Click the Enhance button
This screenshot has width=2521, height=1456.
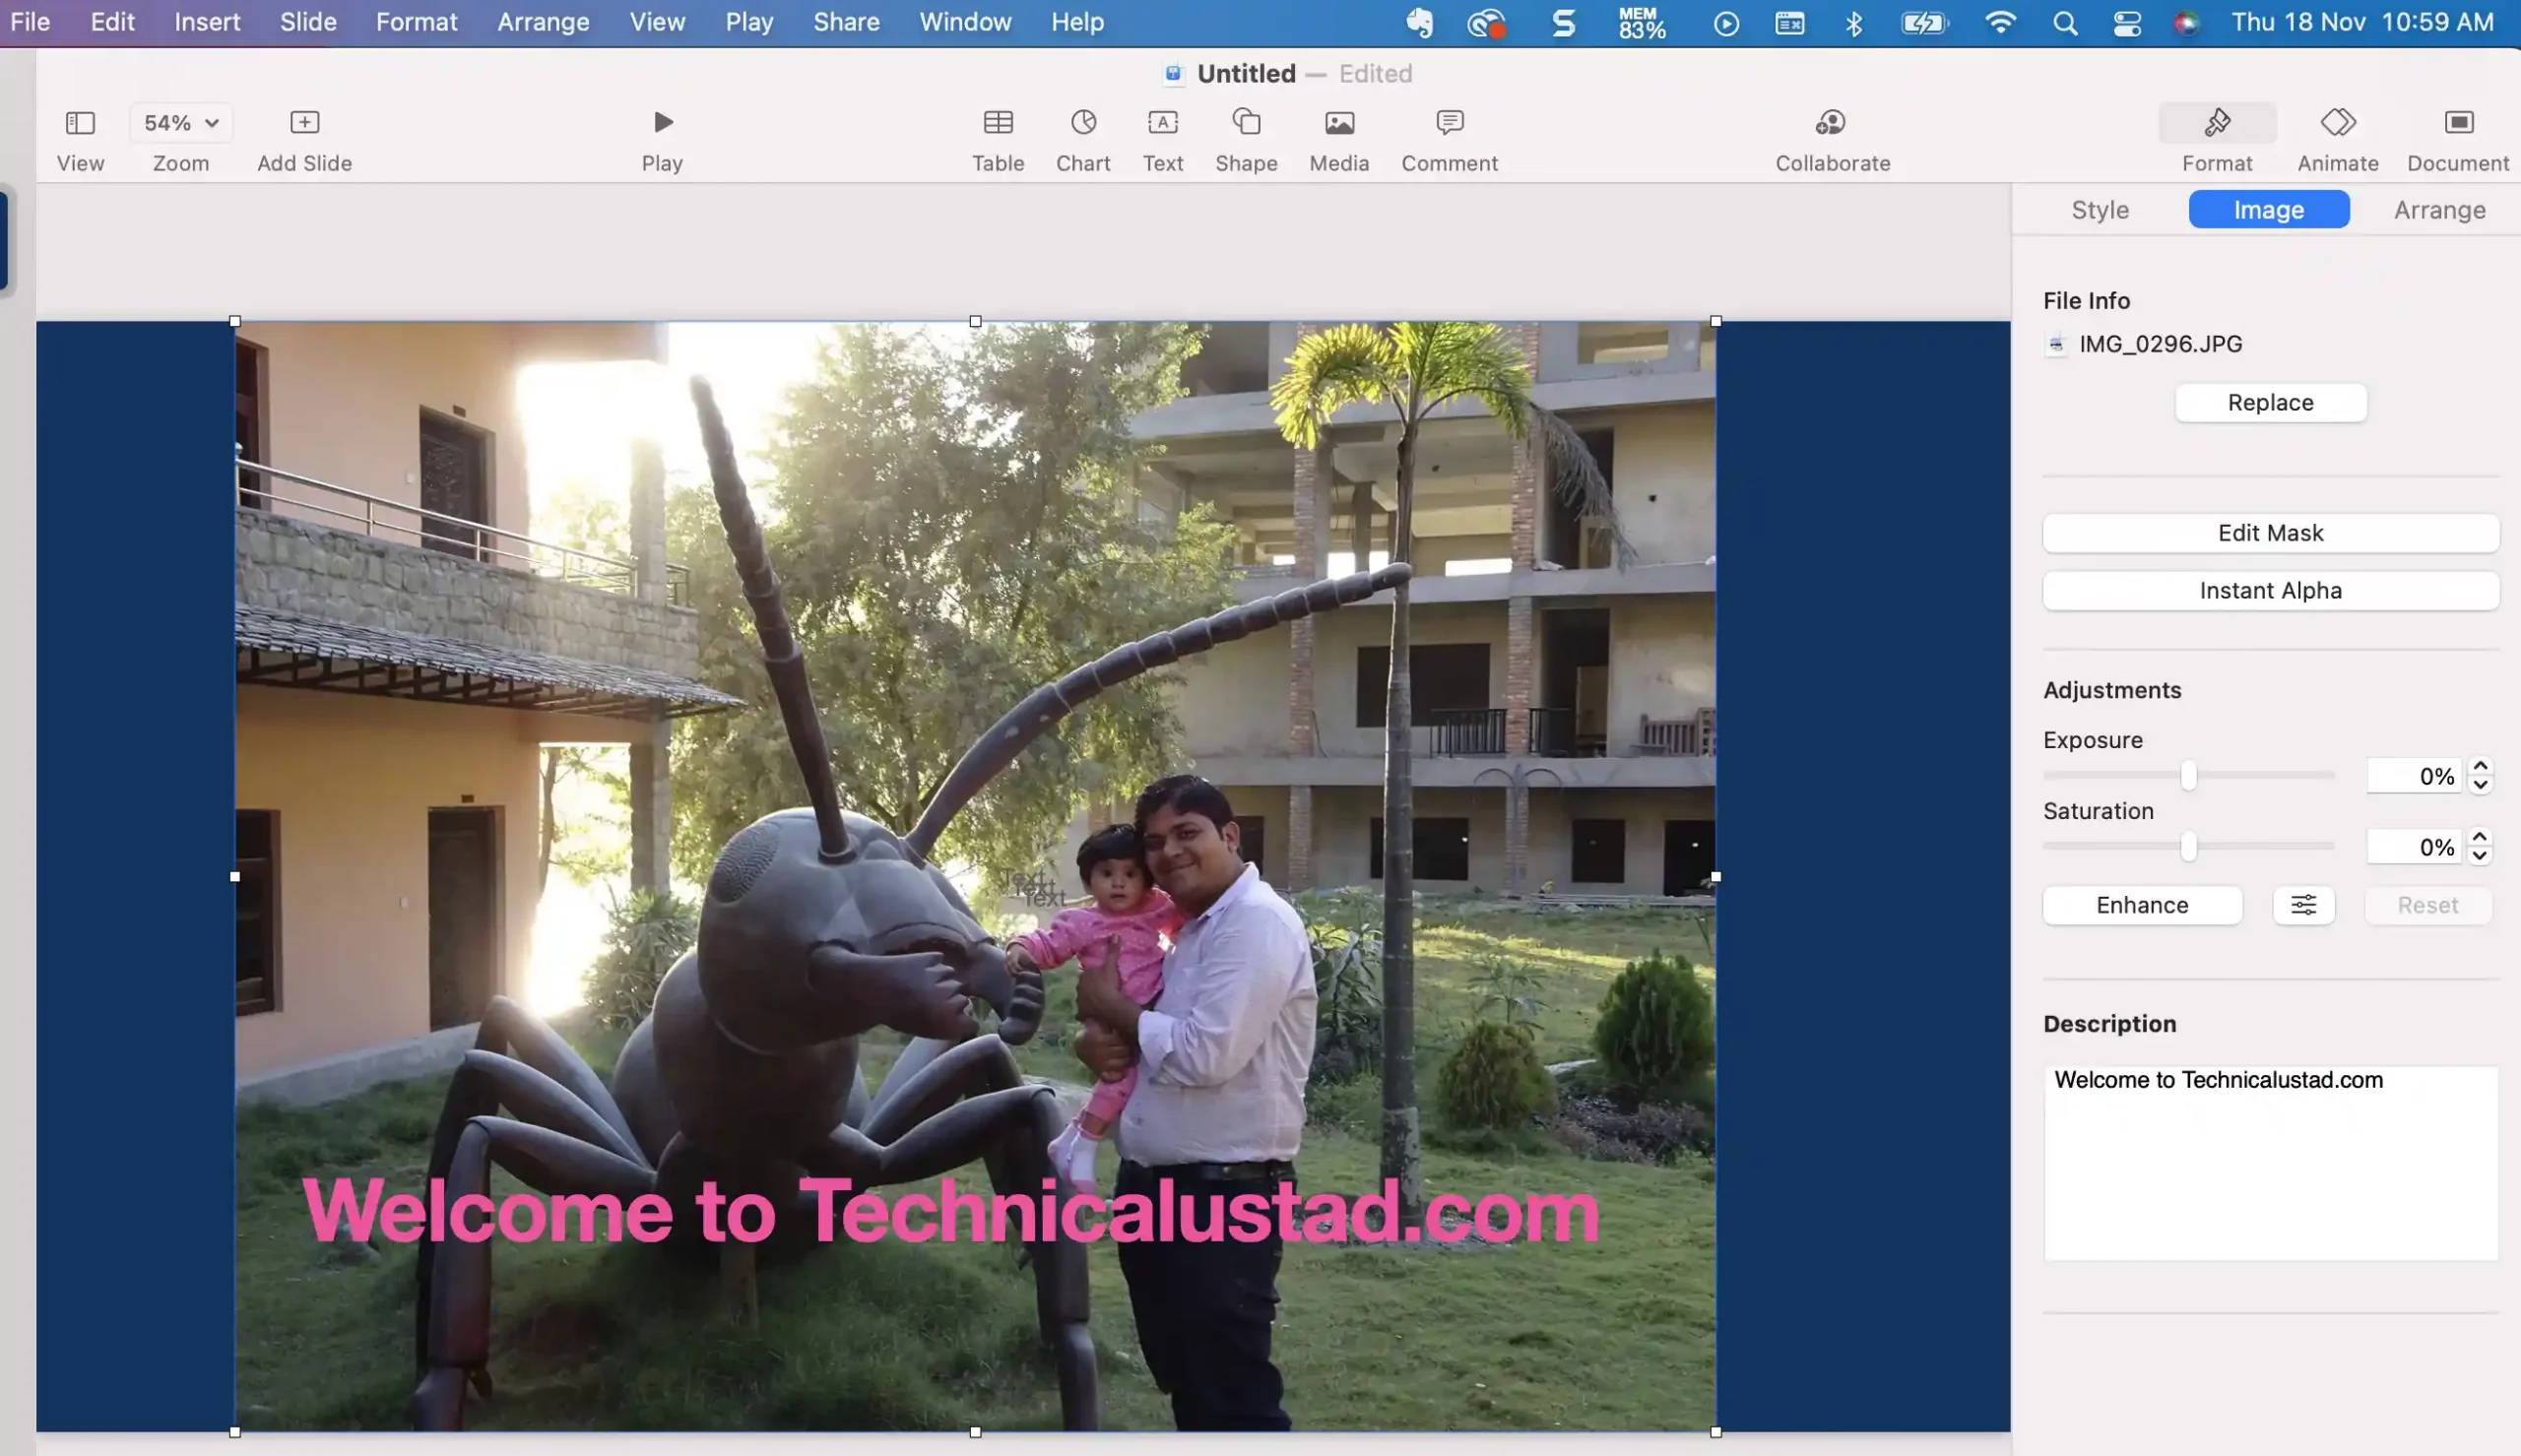(x=2141, y=905)
